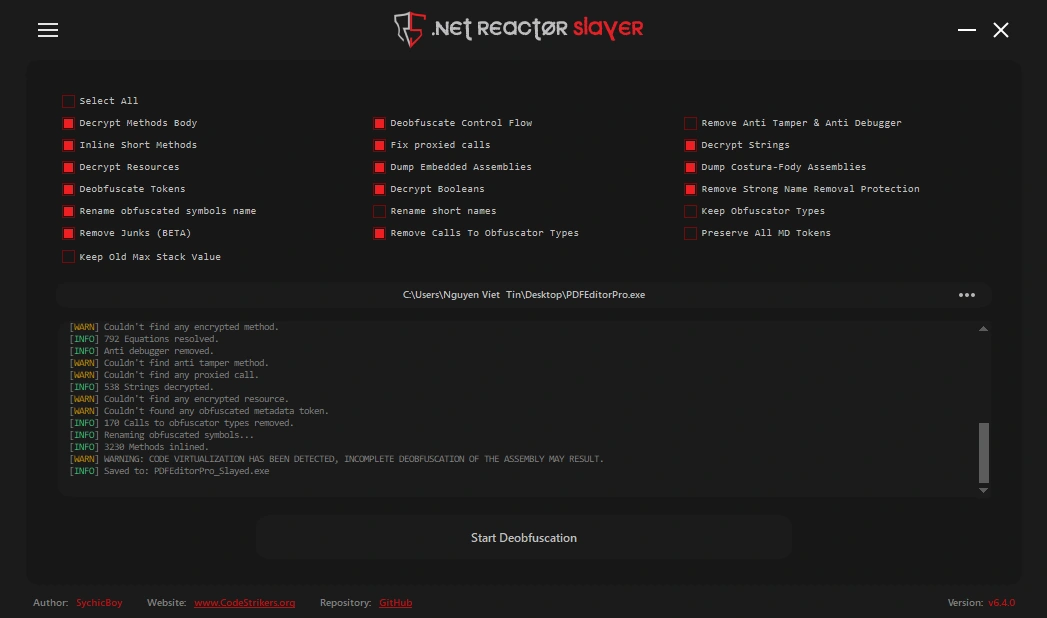Image resolution: width=1047 pixels, height=618 pixels.
Task: Toggle Decrypt Methods Body option
Action: coord(69,123)
